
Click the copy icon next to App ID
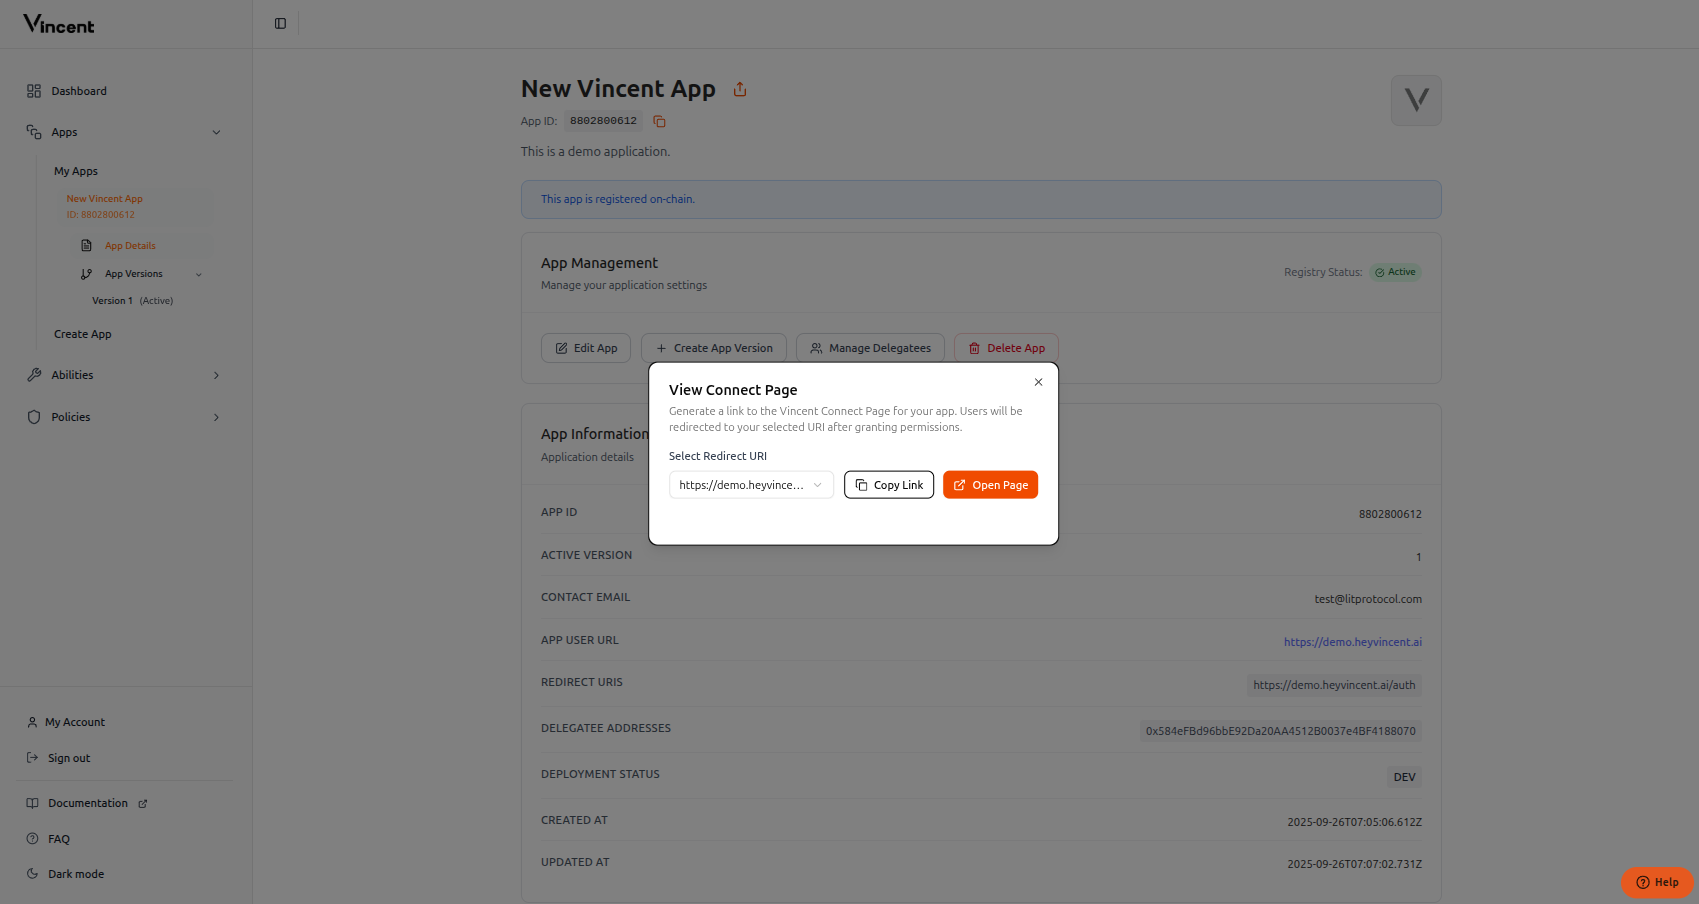click(659, 121)
